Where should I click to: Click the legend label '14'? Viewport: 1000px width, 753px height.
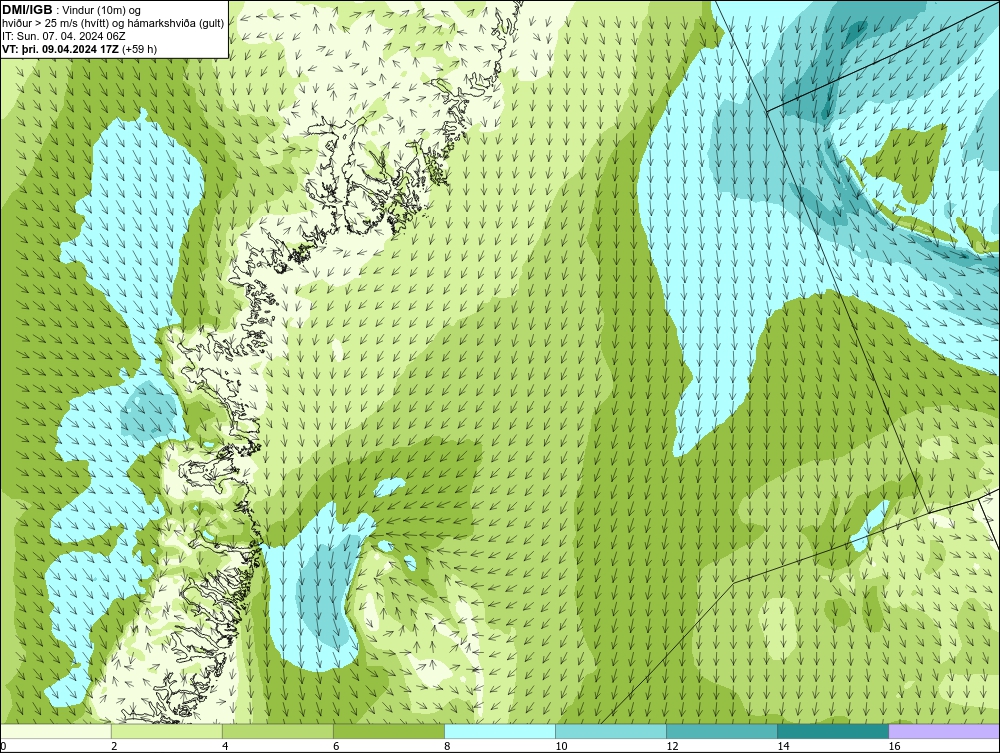pyautogui.click(x=783, y=746)
